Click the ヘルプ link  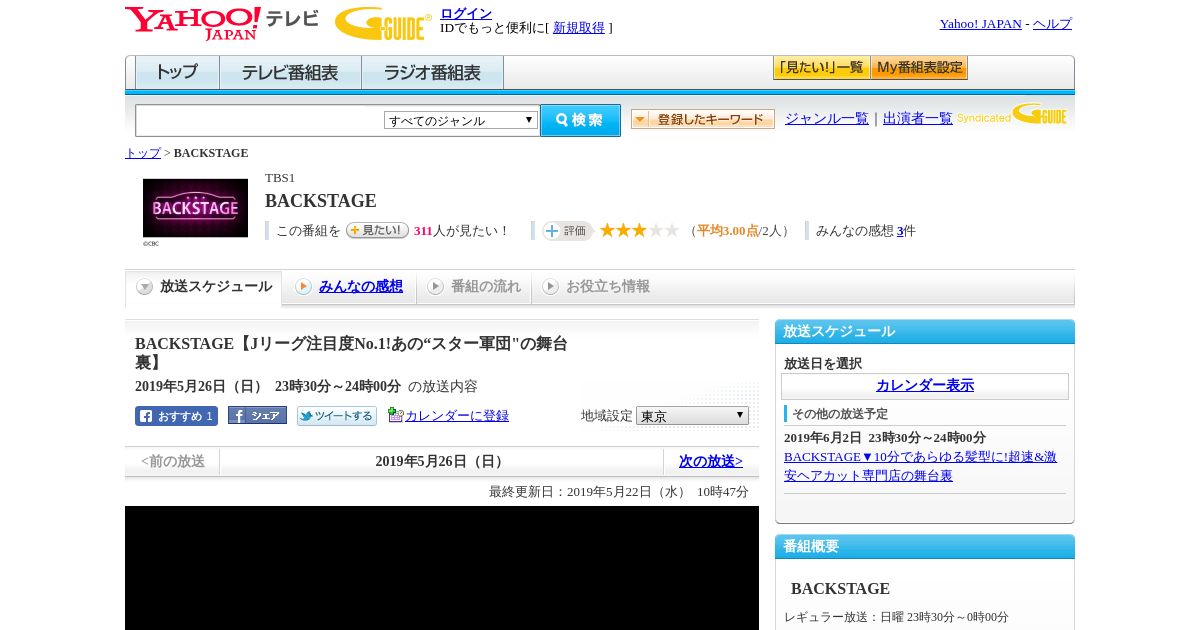pyautogui.click(x=1052, y=24)
